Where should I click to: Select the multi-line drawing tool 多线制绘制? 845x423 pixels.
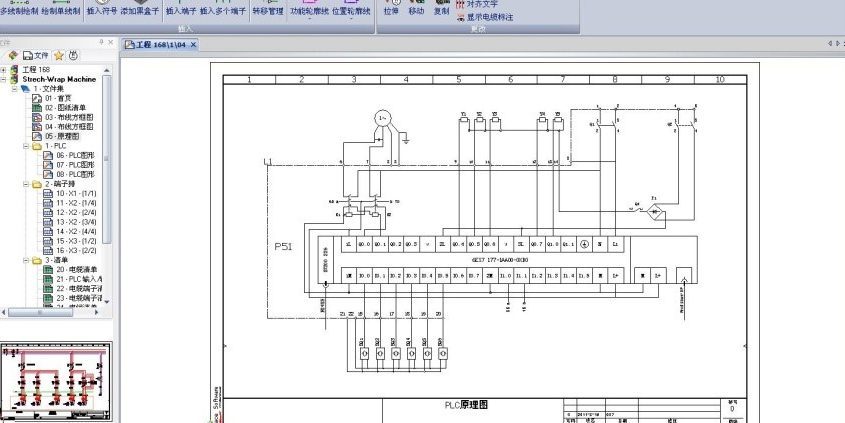click(x=19, y=9)
